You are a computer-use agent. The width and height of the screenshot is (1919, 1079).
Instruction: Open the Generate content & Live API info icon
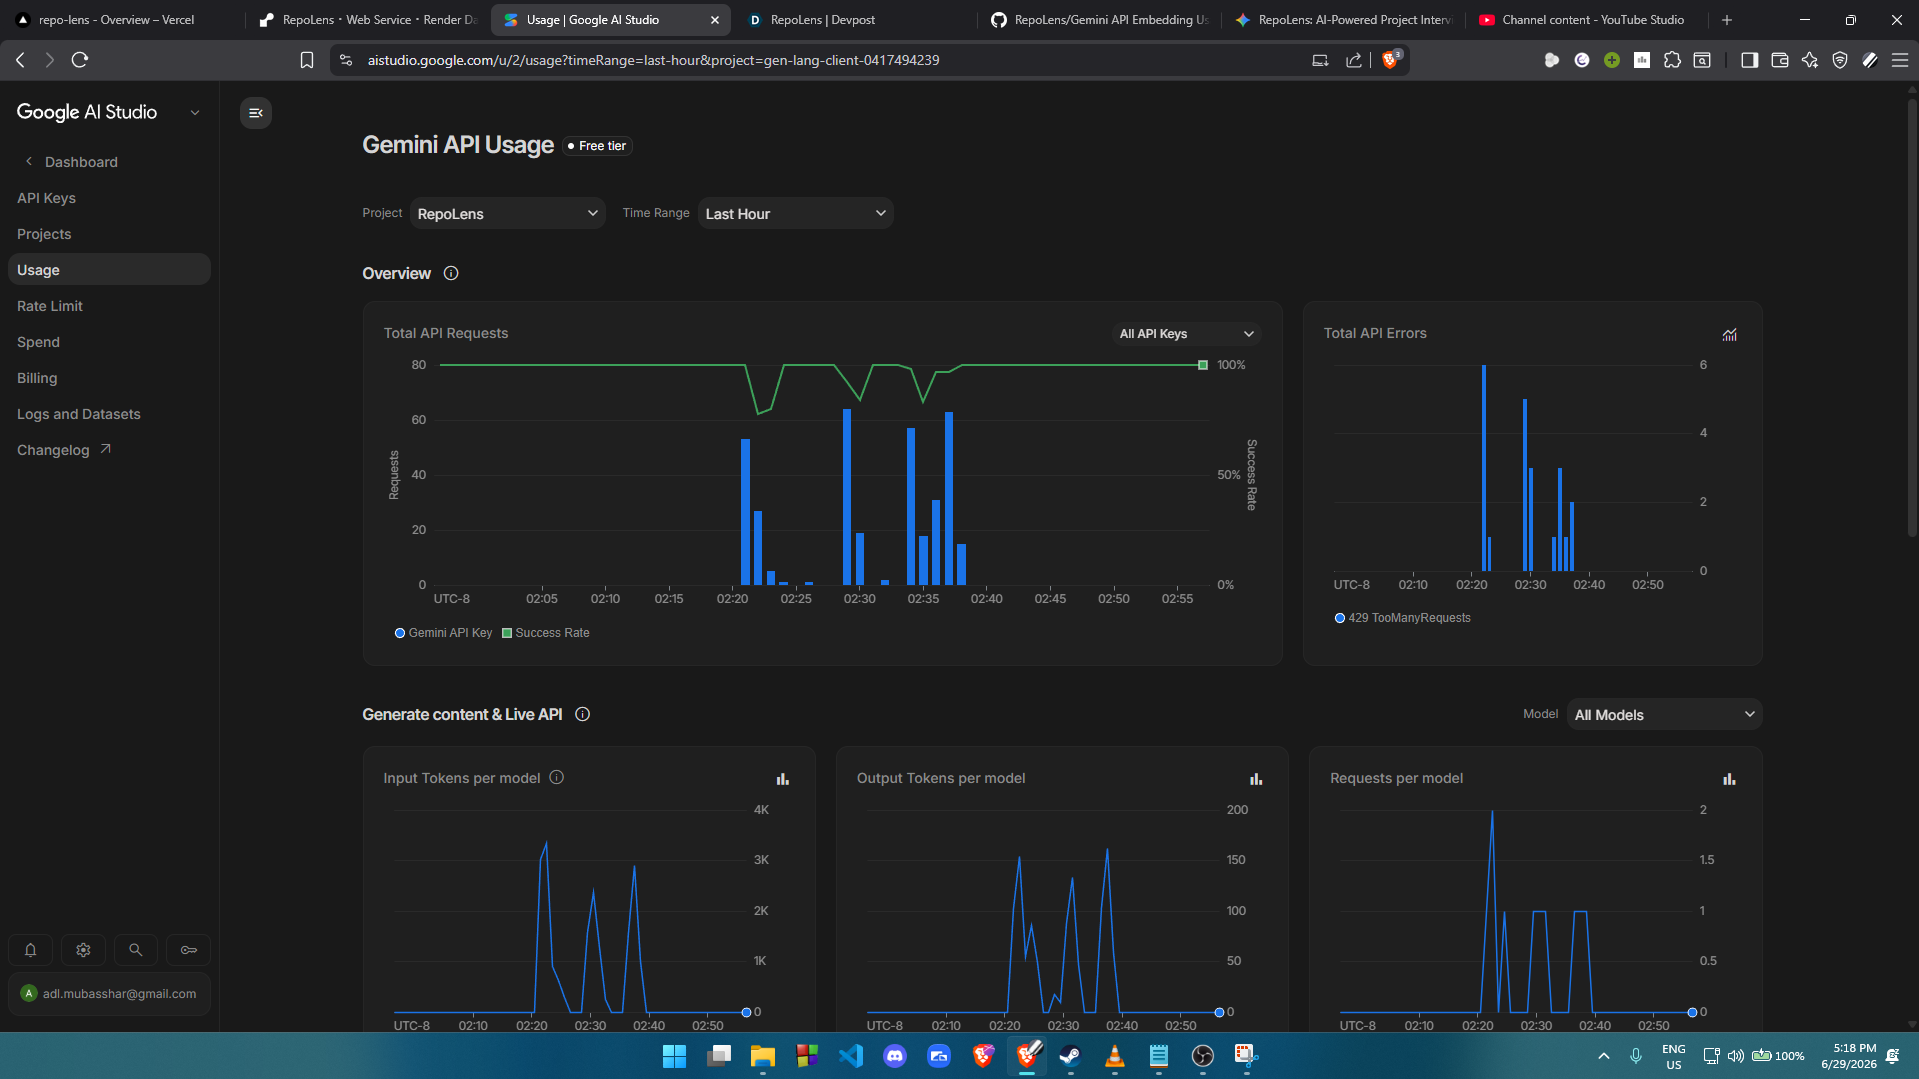[583, 714]
